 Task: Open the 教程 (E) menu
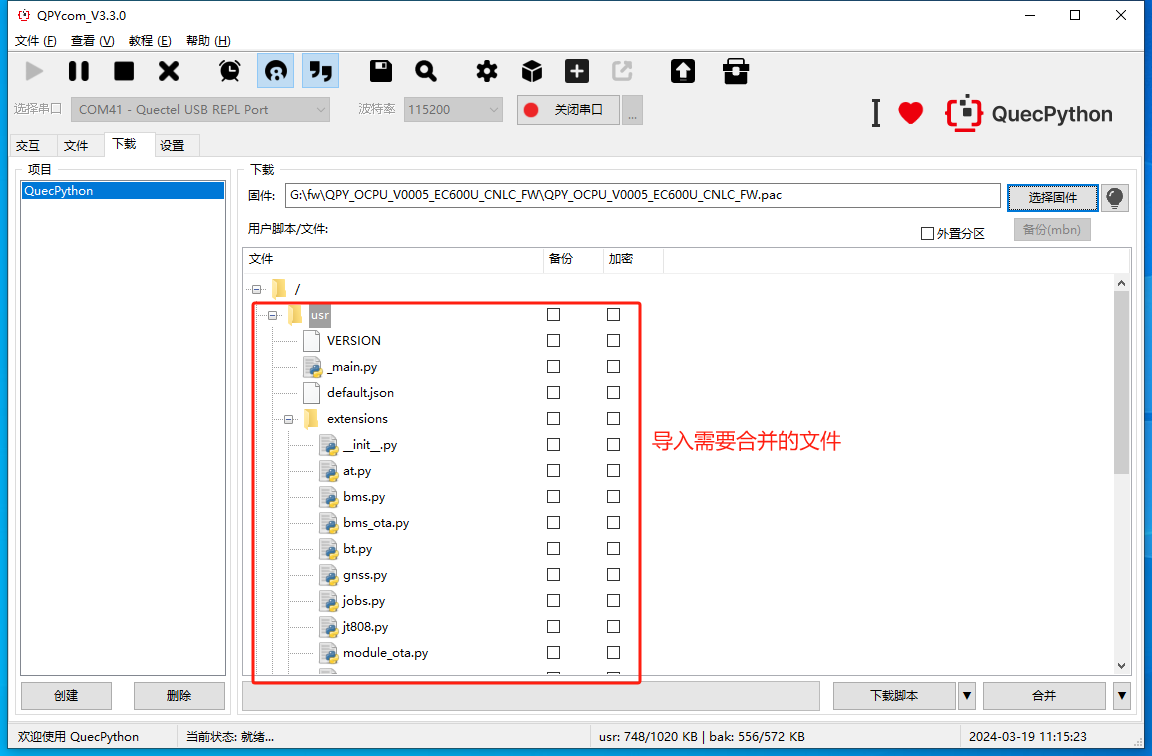tap(150, 40)
